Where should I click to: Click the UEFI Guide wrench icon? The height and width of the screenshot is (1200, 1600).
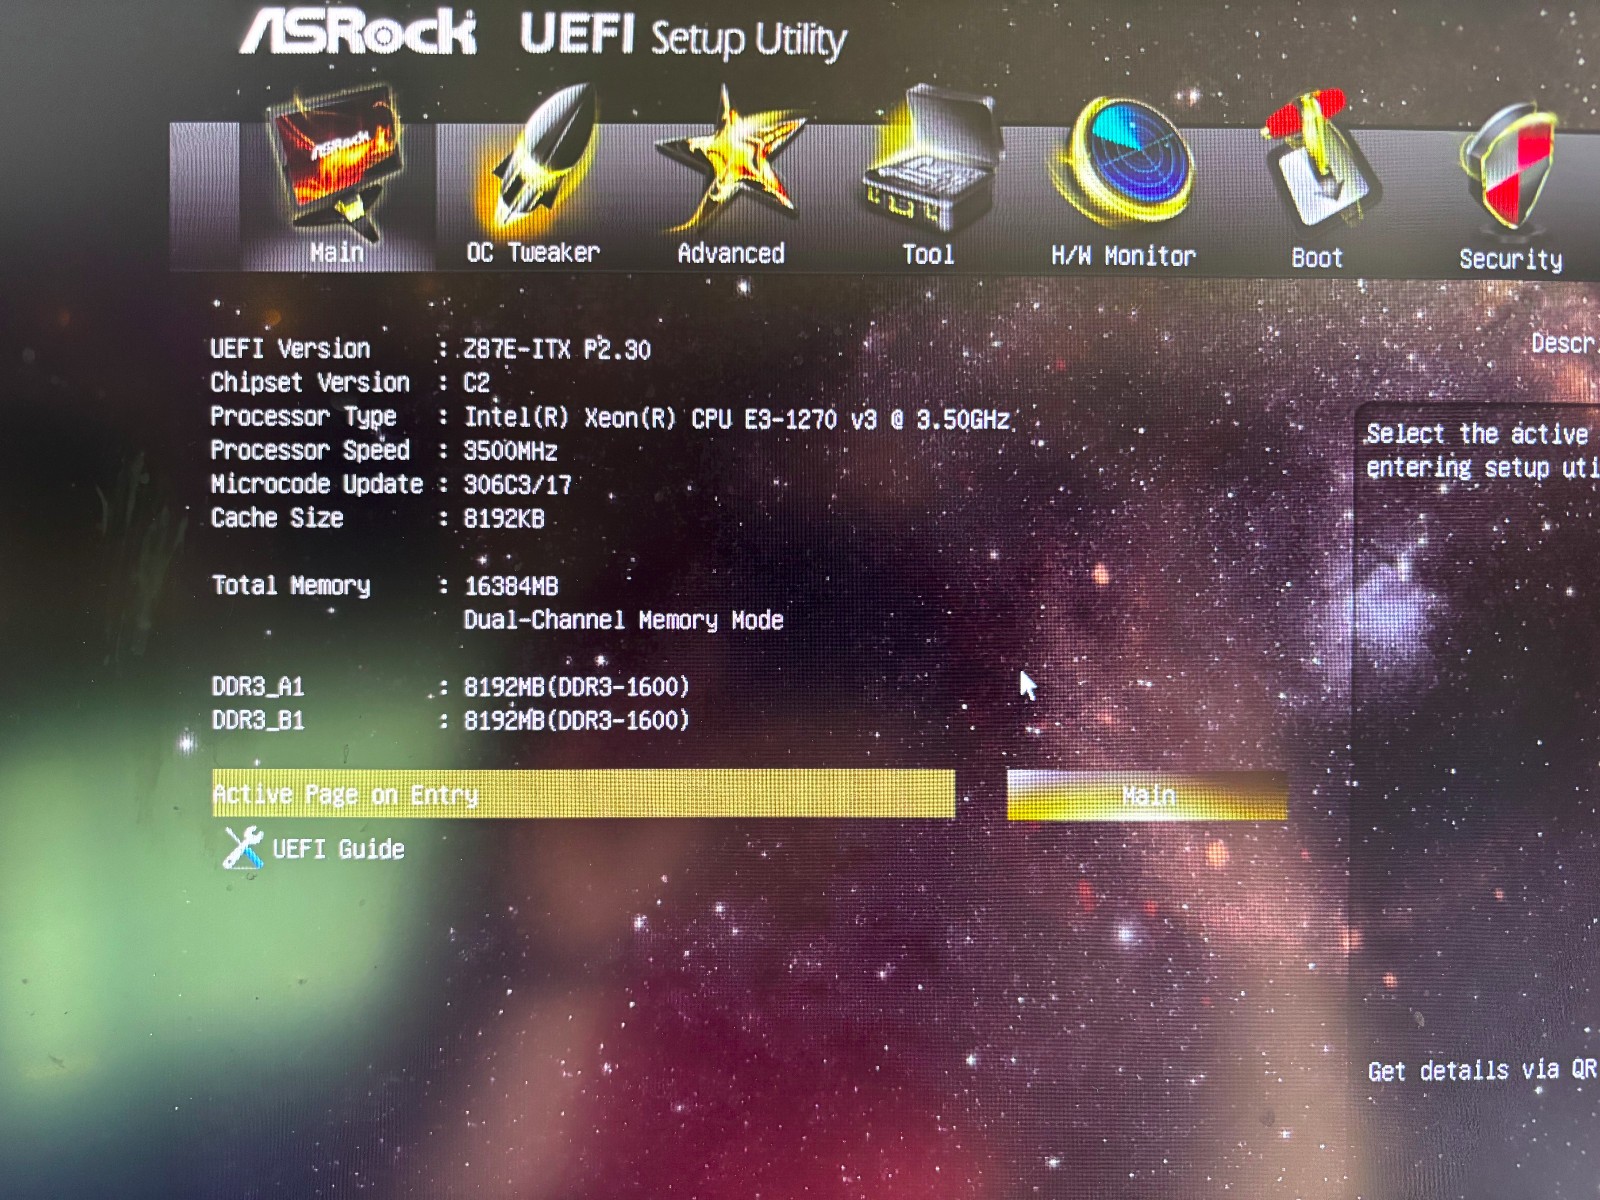tap(243, 848)
